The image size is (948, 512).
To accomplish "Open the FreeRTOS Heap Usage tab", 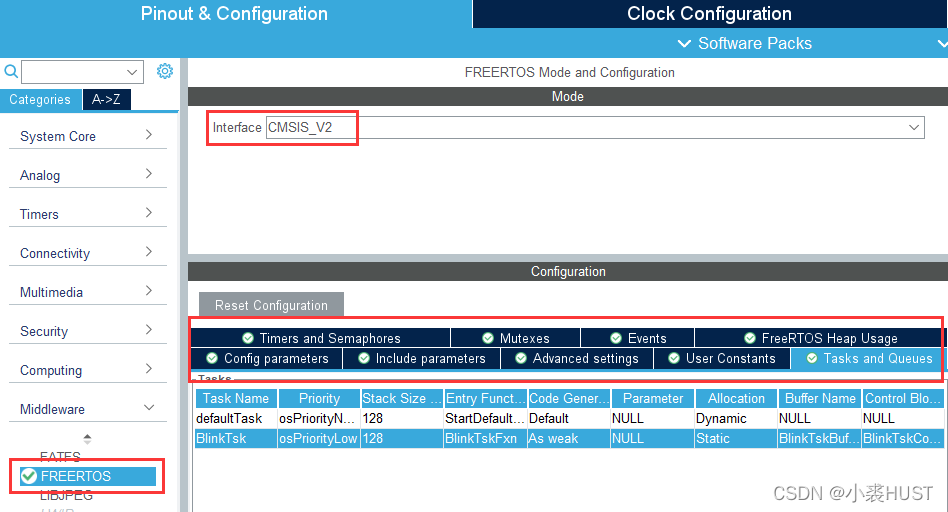I will pos(819,338).
